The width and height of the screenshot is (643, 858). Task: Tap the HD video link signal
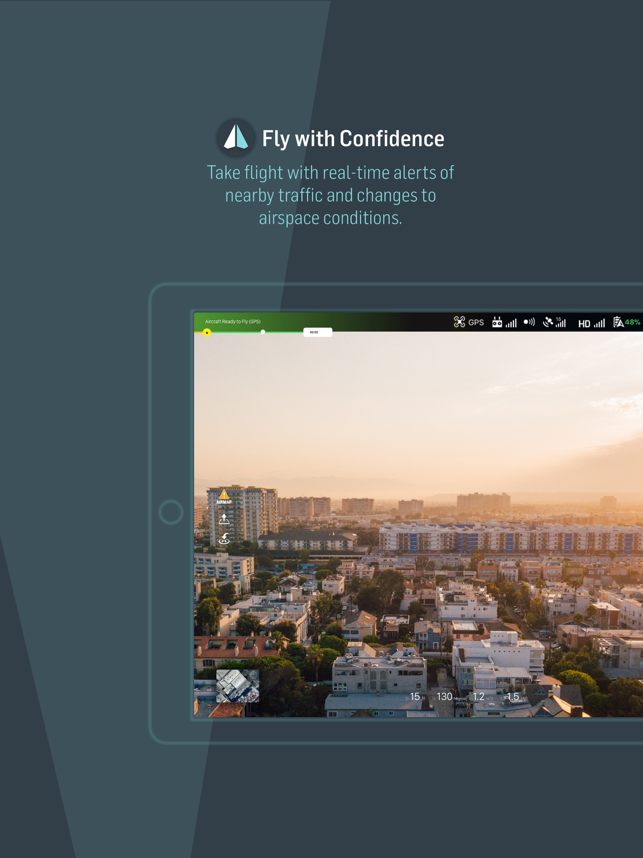[x=592, y=323]
